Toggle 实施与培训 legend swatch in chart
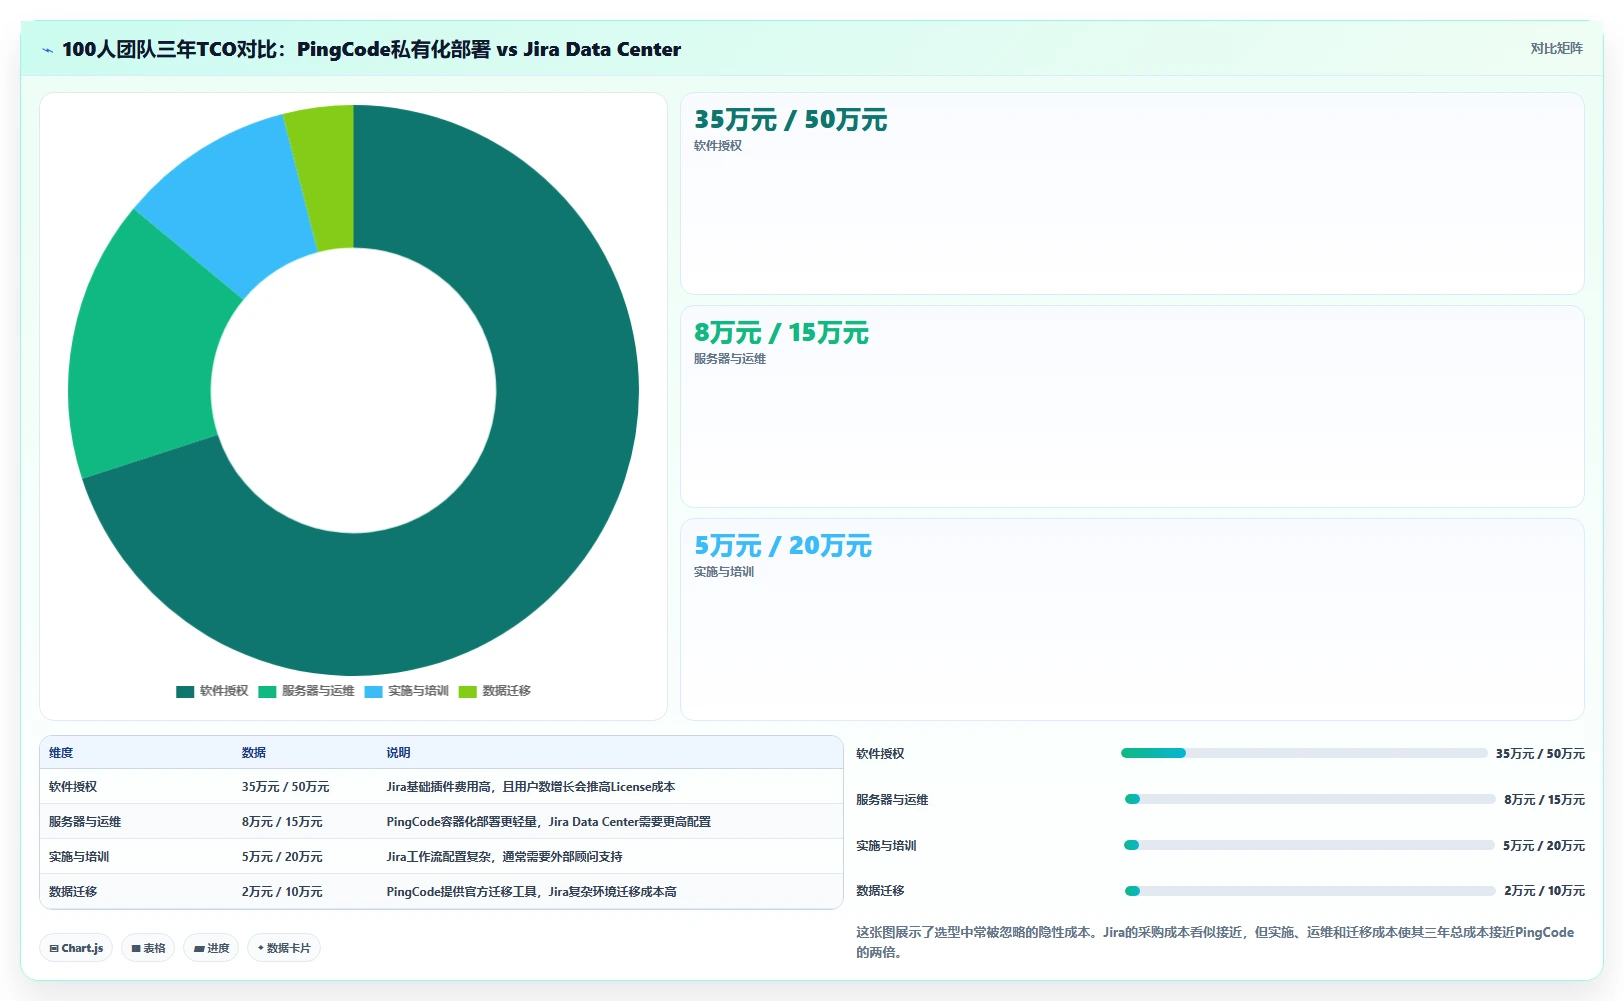1624x1001 pixels. (373, 691)
